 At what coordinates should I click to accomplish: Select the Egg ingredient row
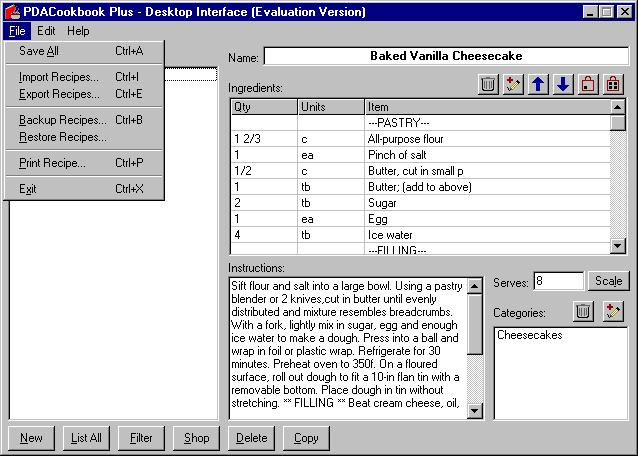421,219
